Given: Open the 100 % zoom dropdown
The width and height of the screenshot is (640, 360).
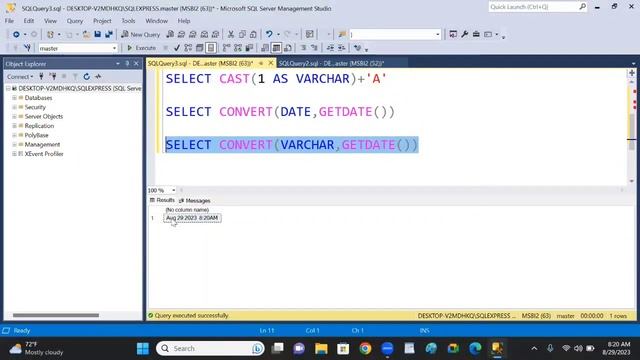Looking at the screenshot, I should (173, 190).
